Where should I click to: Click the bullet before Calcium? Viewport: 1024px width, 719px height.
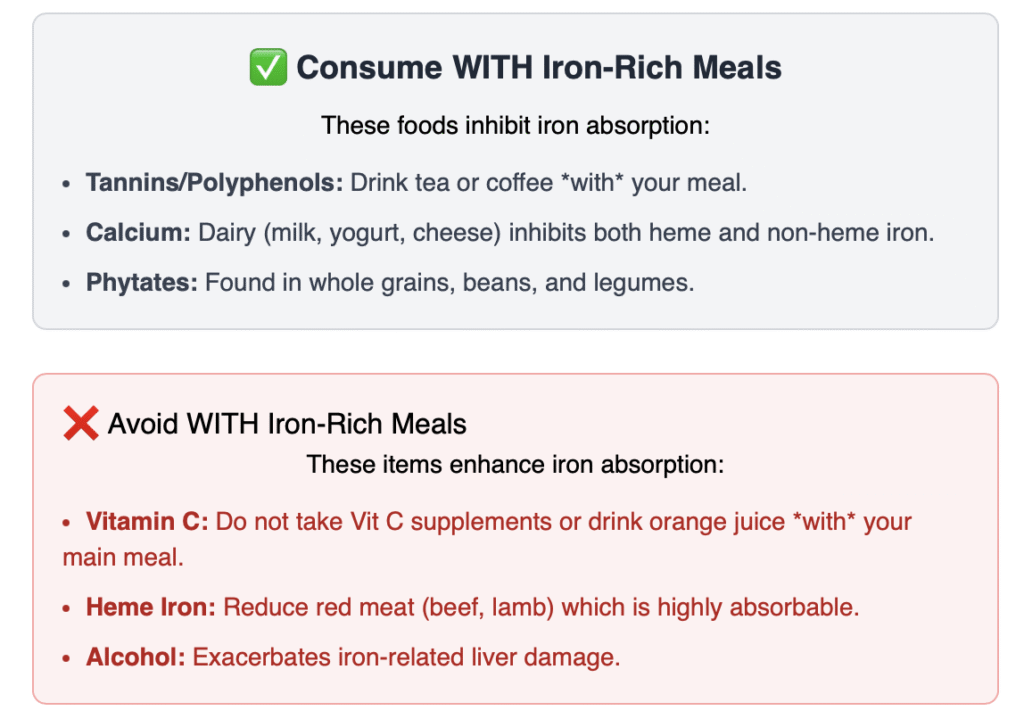[67, 235]
